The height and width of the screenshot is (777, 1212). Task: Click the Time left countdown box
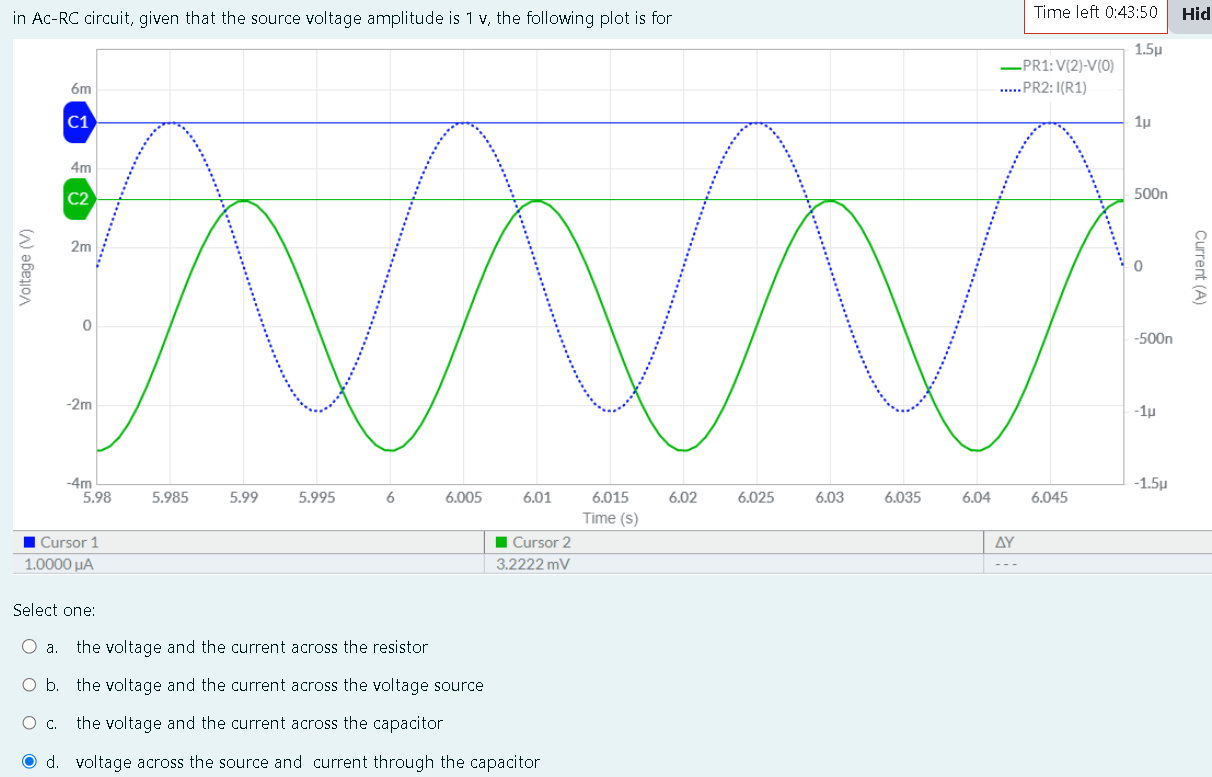click(1095, 14)
